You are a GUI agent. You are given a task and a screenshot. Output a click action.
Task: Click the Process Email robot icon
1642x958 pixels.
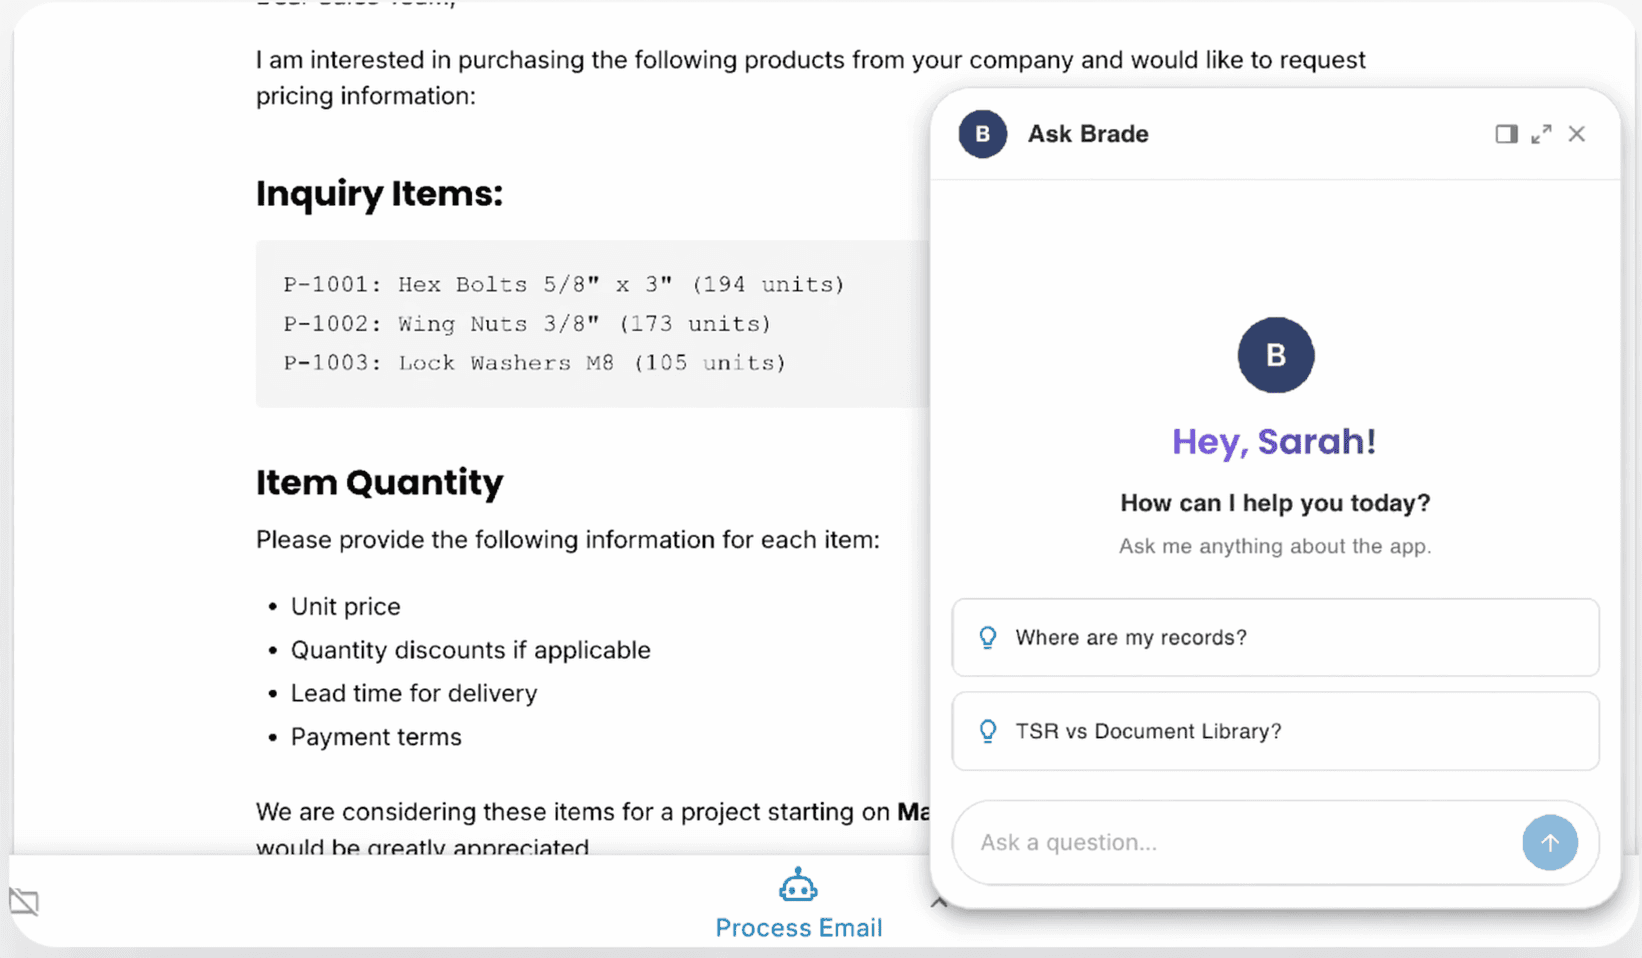[x=798, y=886]
